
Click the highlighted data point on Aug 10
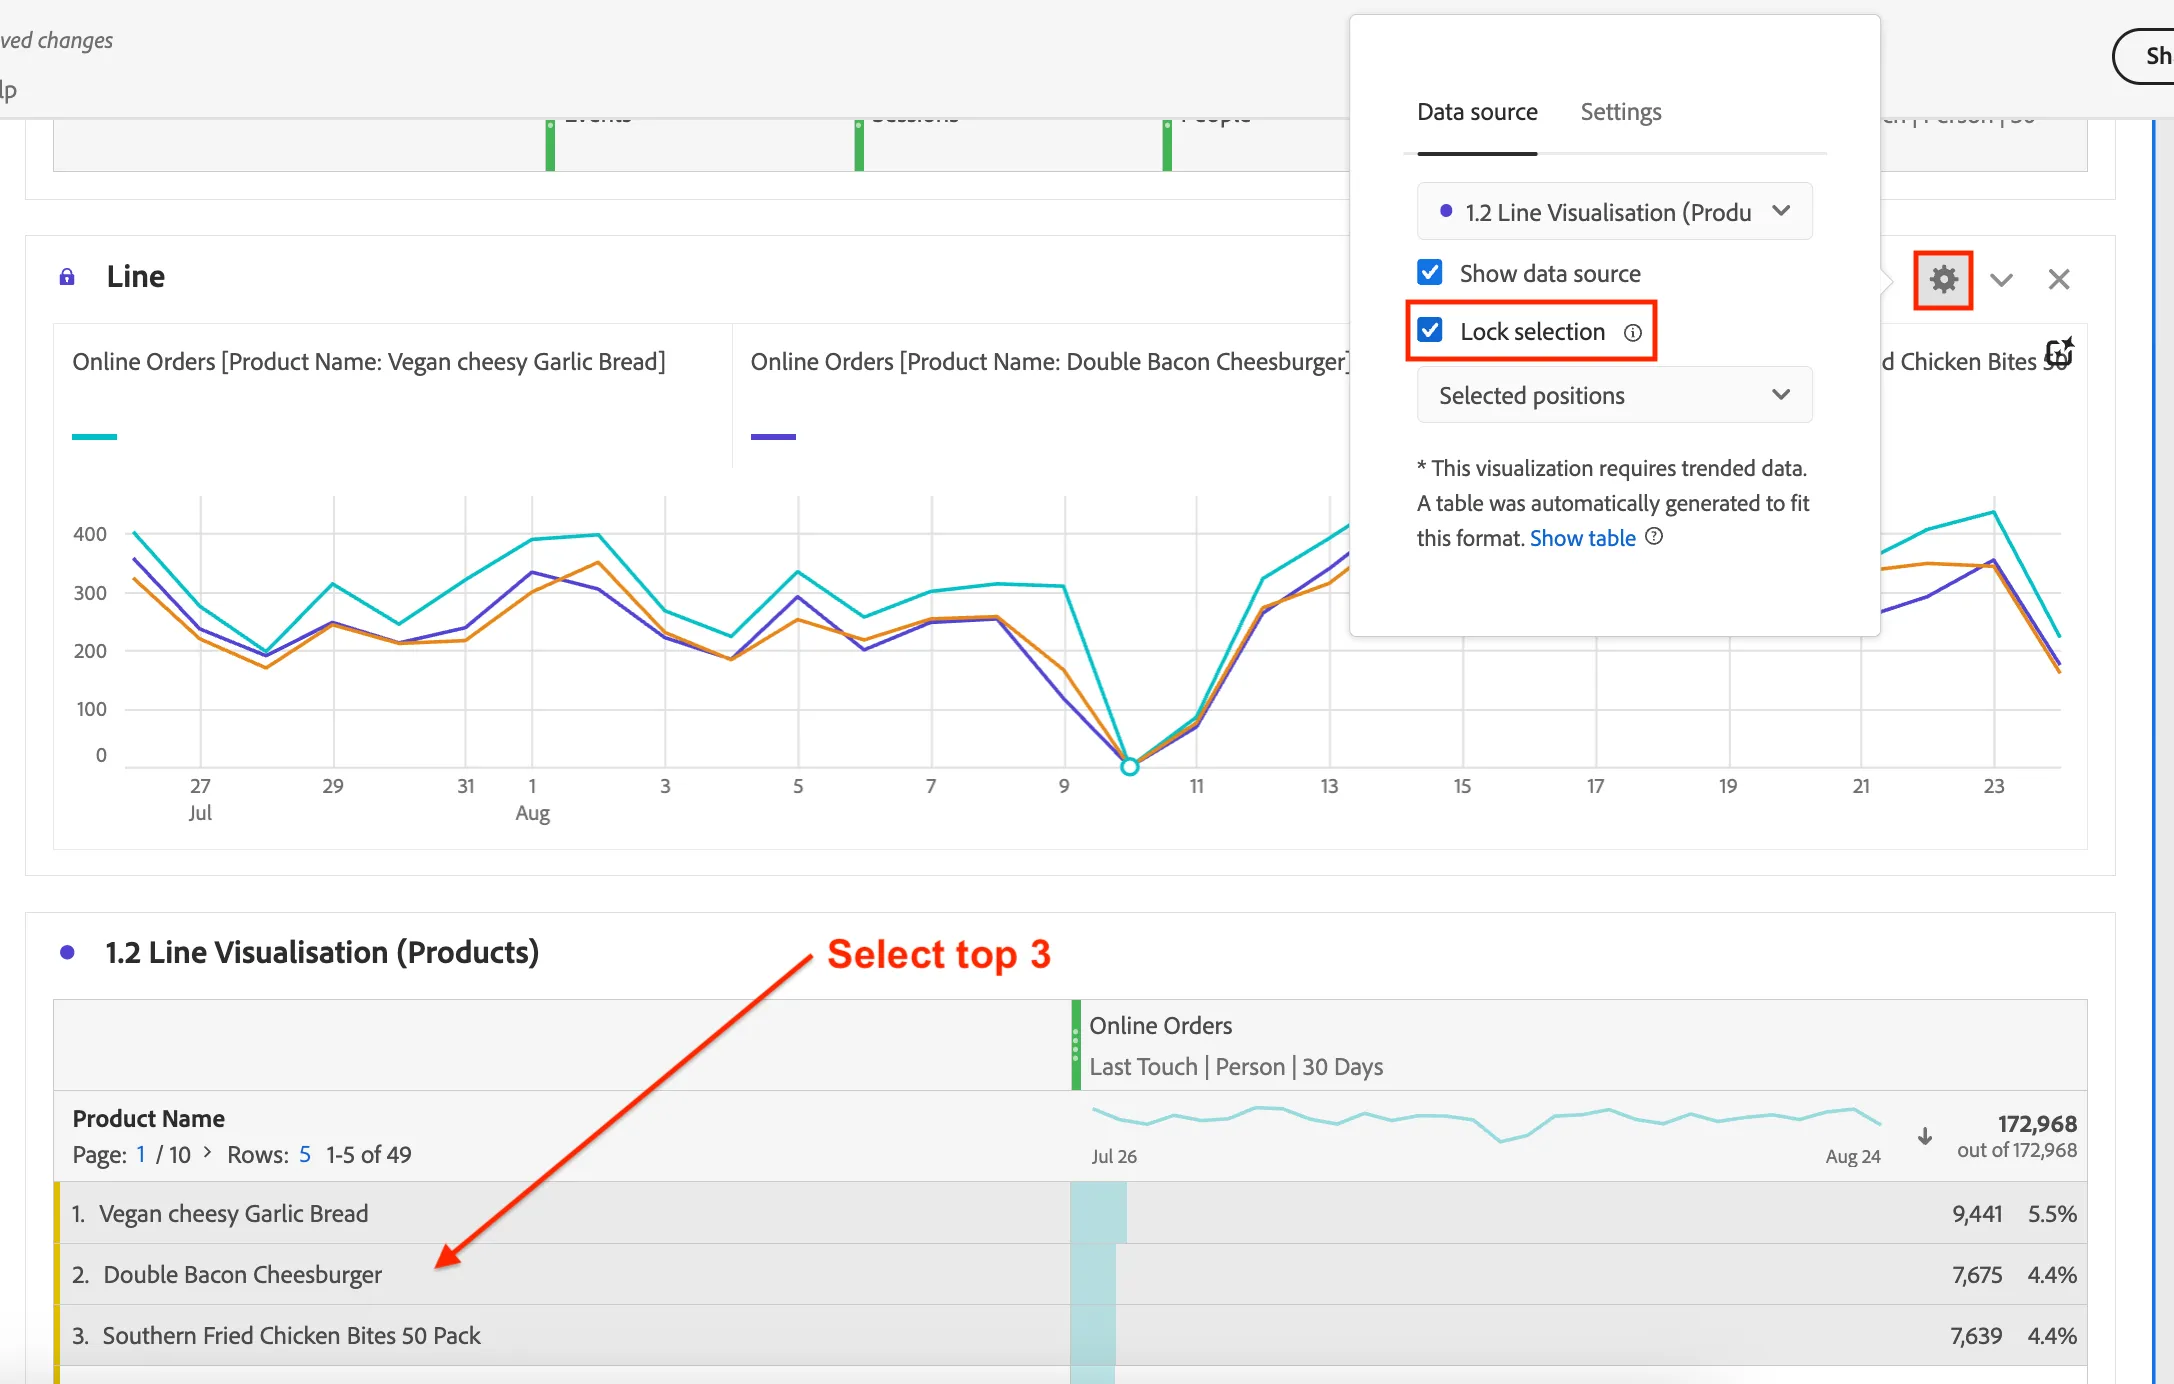1130,767
